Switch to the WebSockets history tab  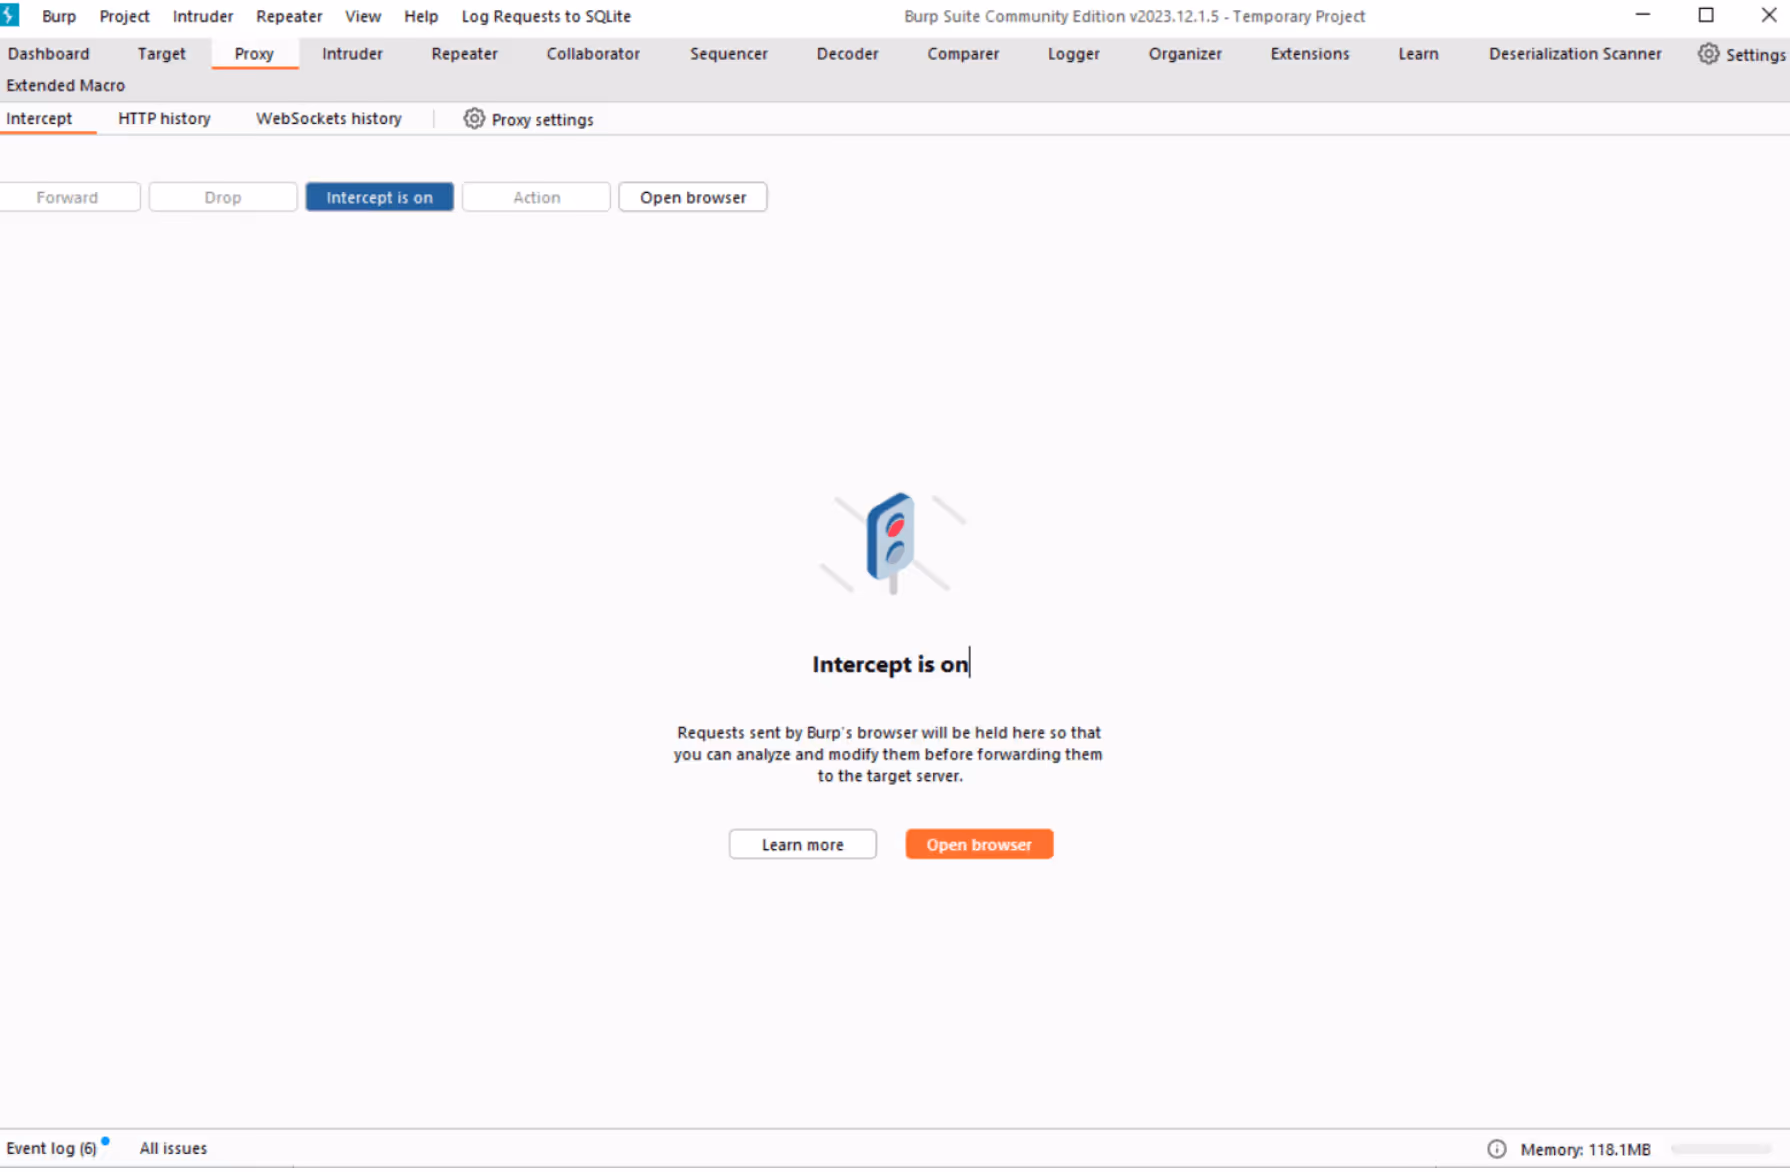click(x=328, y=118)
